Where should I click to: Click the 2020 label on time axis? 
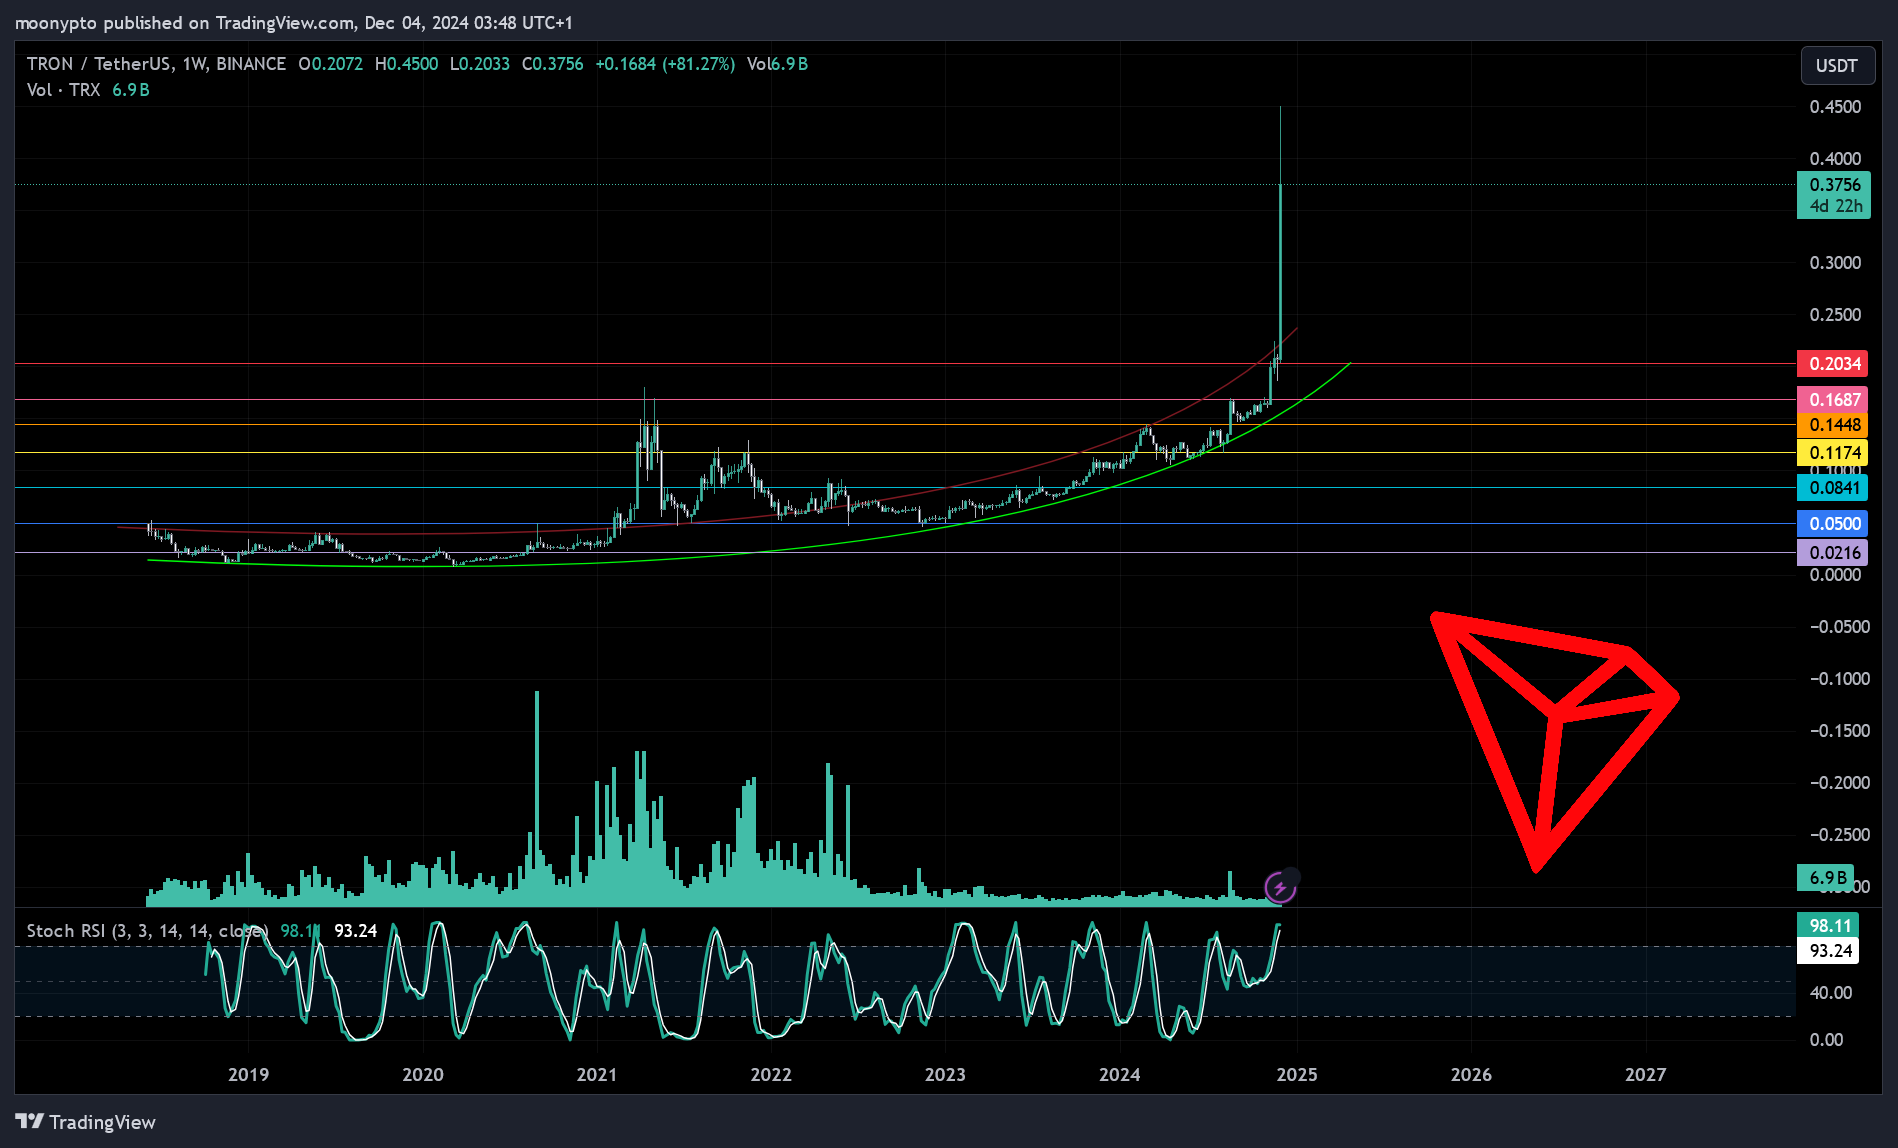pyautogui.click(x=423, y=1075)
